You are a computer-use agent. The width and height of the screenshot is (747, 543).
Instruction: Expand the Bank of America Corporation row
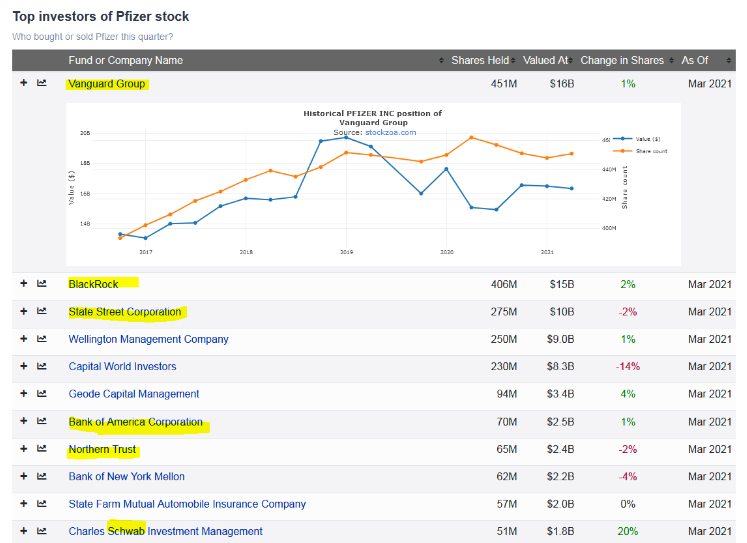click(23, 421)
